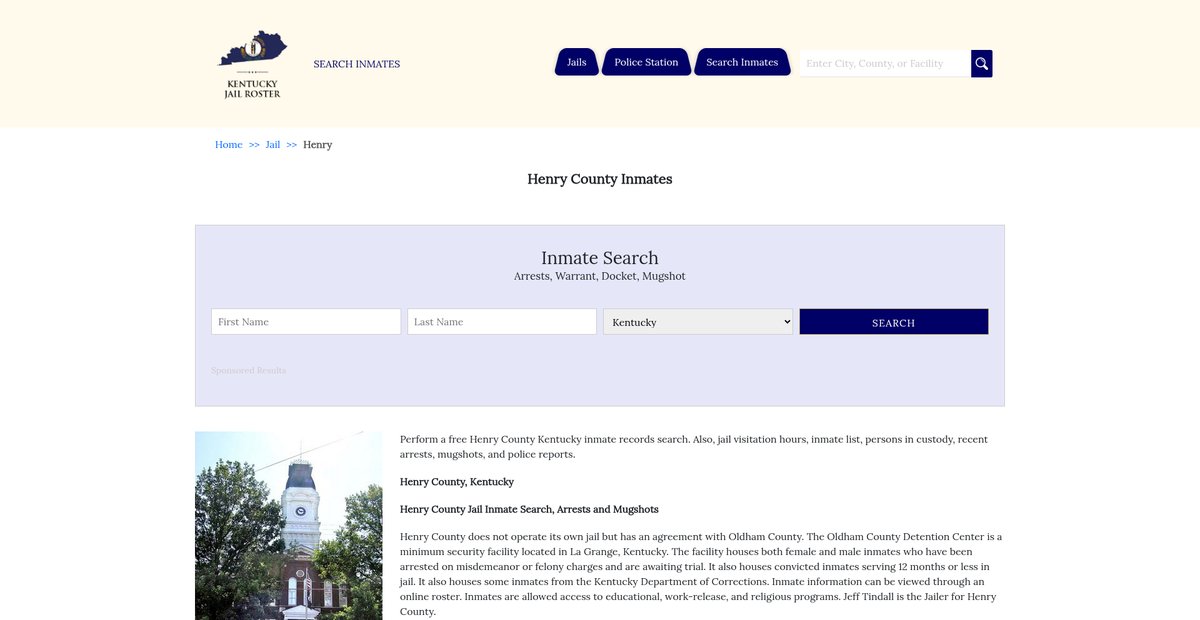Click the Henry County Inmates heading
This screenshot has height=620, width=1200.
tap(600, 180)
